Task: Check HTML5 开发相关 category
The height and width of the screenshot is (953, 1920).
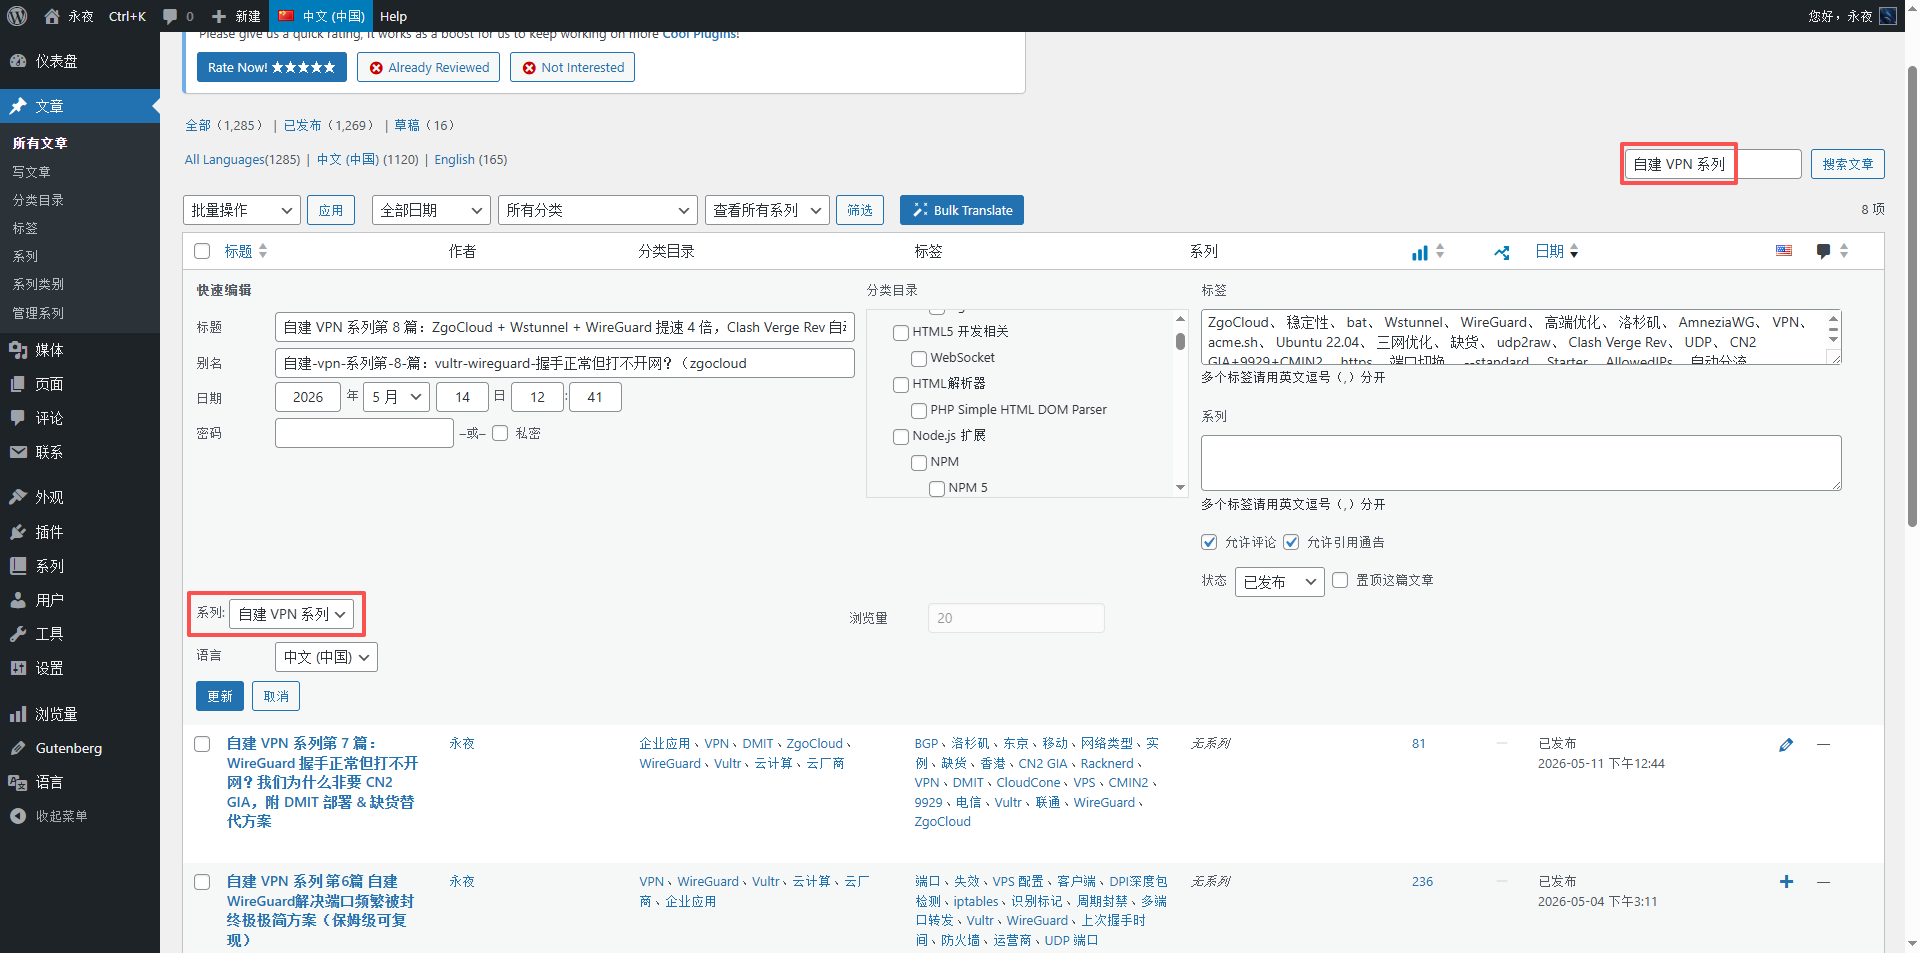Action: click(901, 333)
